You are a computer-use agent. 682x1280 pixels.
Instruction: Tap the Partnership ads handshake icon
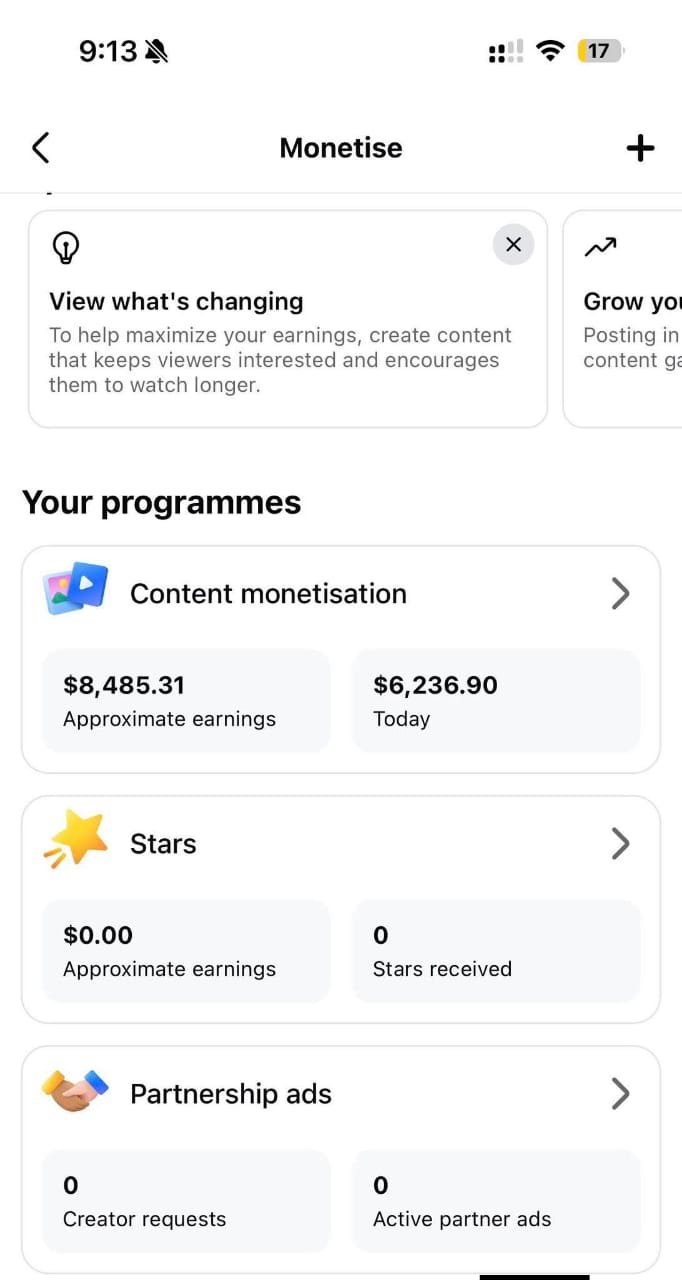pyautogui.click(x=76, y=1091)
